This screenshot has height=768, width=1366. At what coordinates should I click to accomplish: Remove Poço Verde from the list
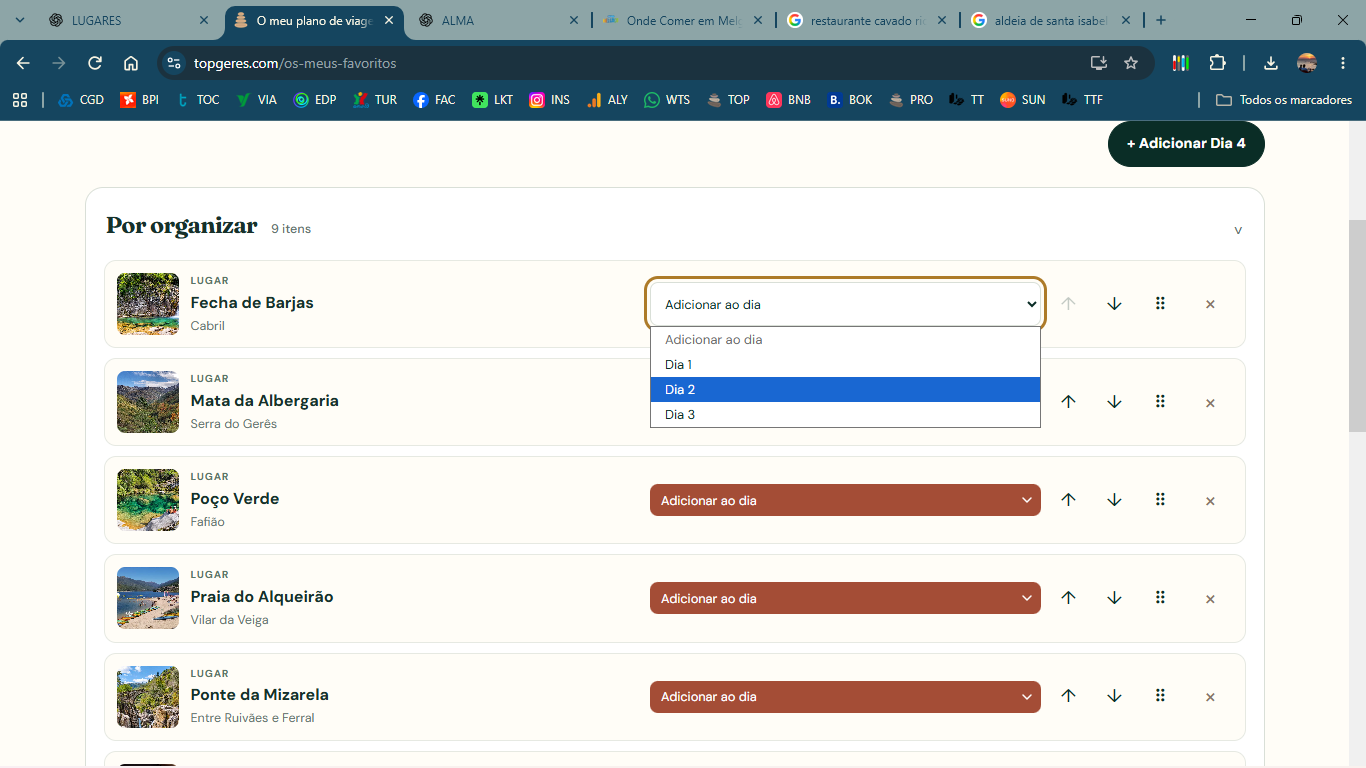point(1210,501)
